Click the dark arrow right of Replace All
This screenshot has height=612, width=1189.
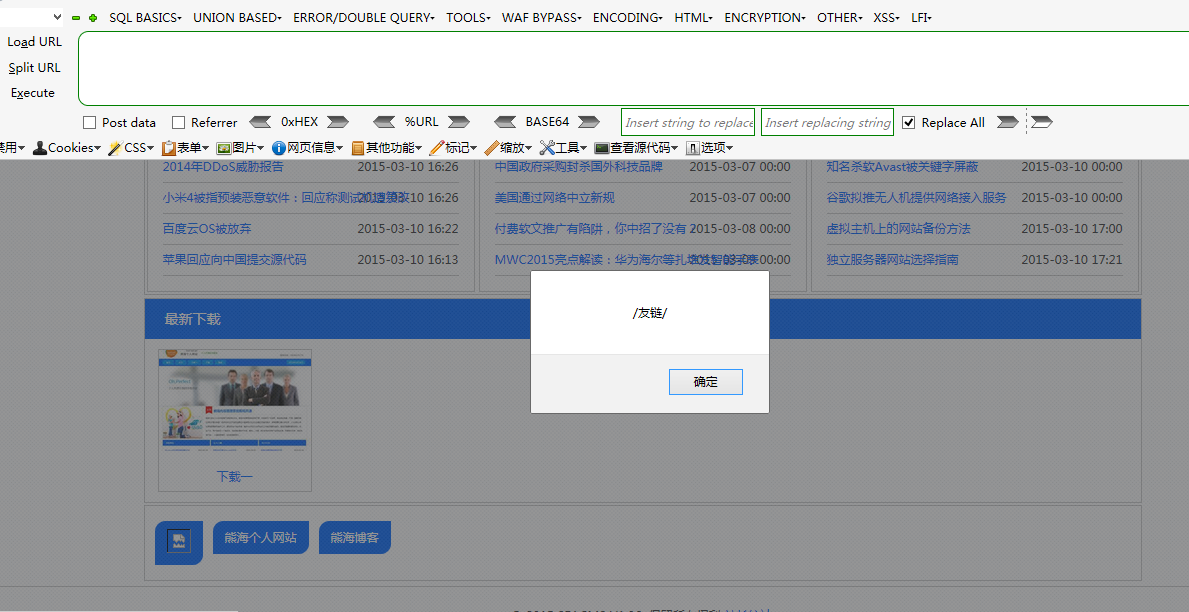pyautogui.click(x=1007, y=122)
